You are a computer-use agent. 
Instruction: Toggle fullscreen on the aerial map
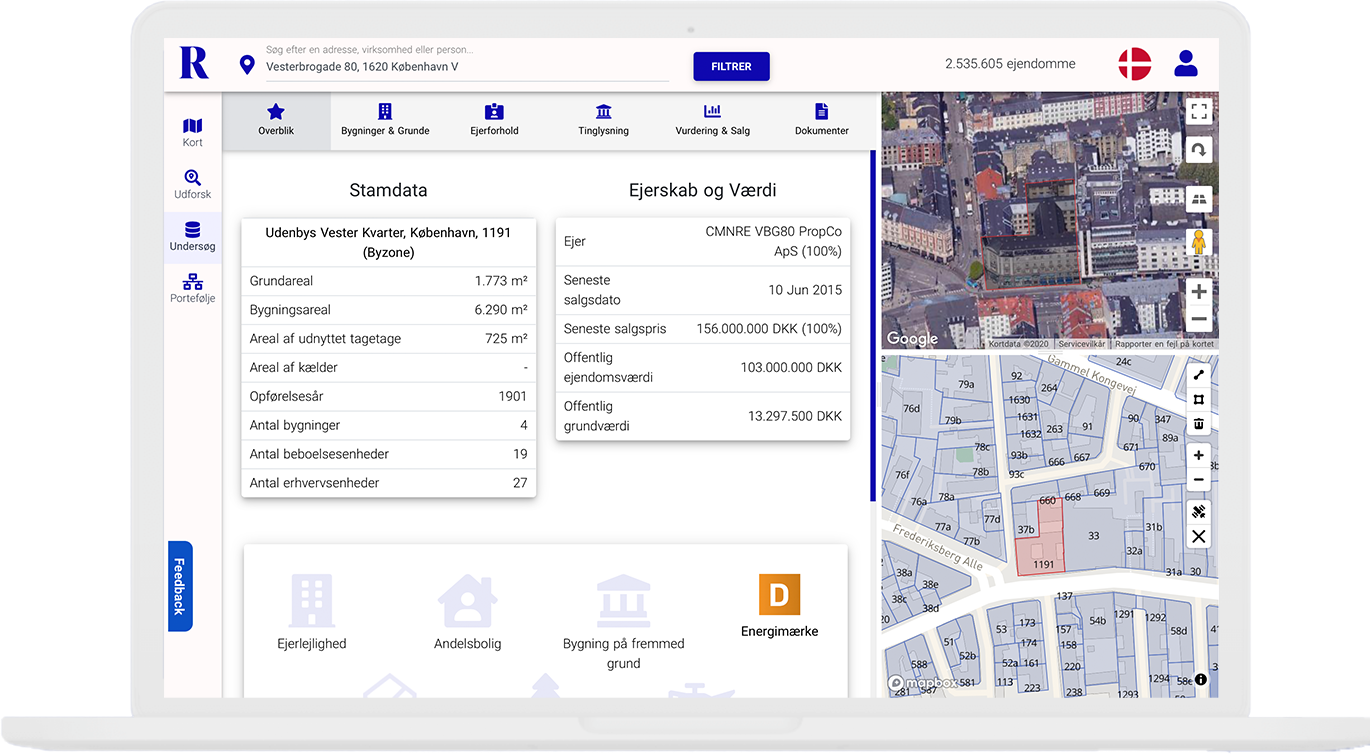pos(1199,111)
